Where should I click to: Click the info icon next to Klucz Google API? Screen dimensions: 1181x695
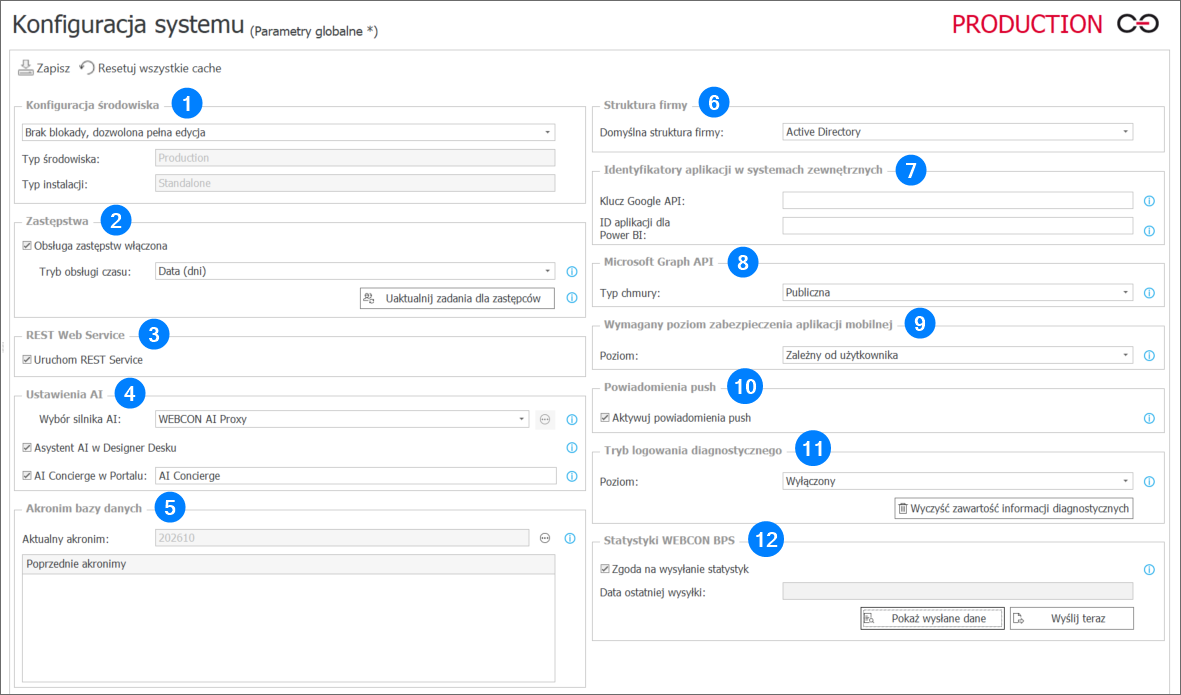1149,201
